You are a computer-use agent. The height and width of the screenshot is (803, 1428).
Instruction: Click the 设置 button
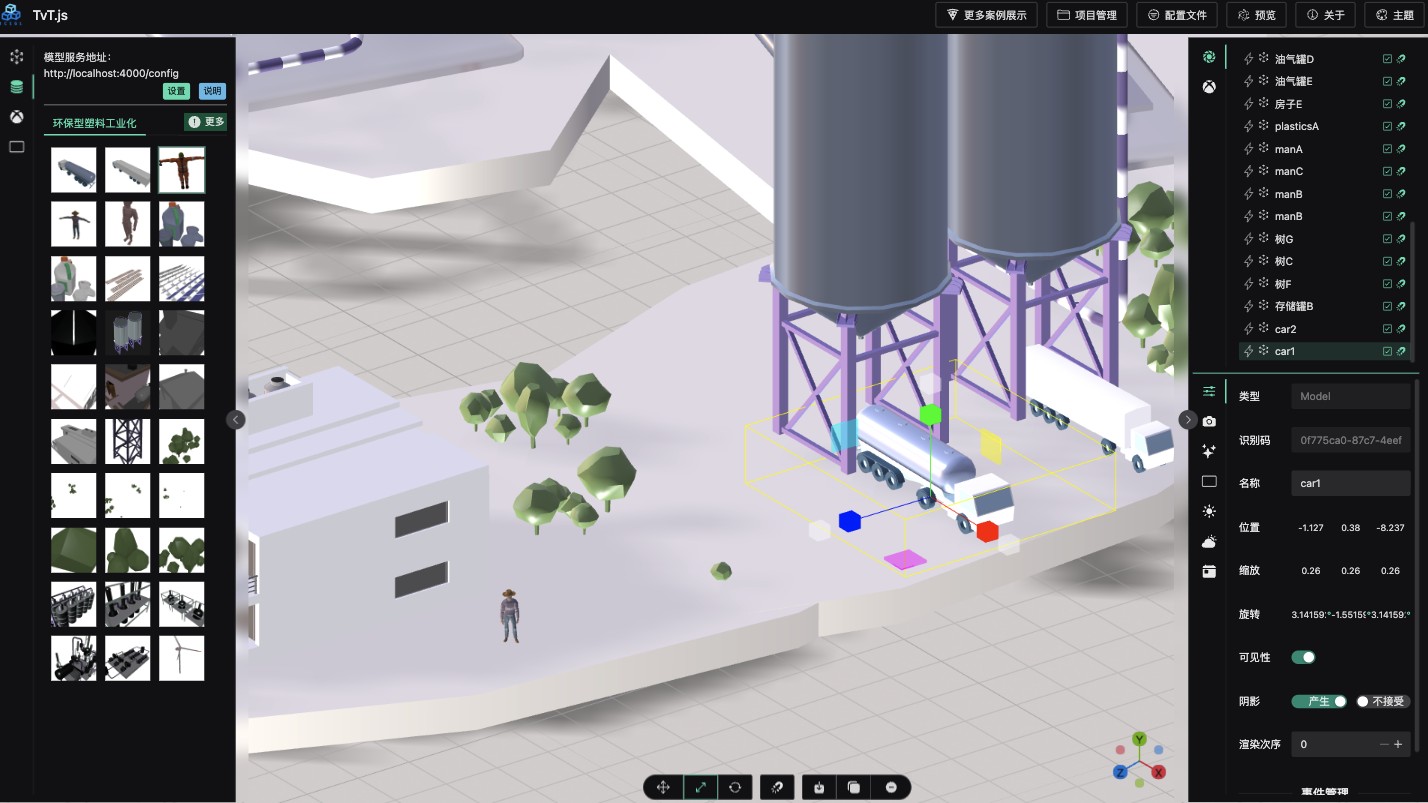177,91
